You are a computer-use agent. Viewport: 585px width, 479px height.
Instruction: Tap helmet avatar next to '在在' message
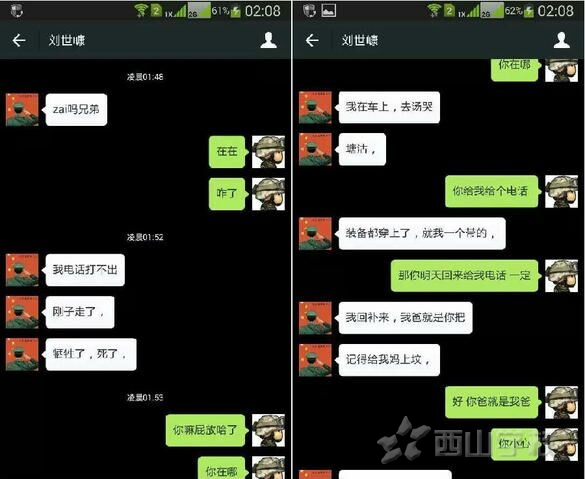click(268, 152)
